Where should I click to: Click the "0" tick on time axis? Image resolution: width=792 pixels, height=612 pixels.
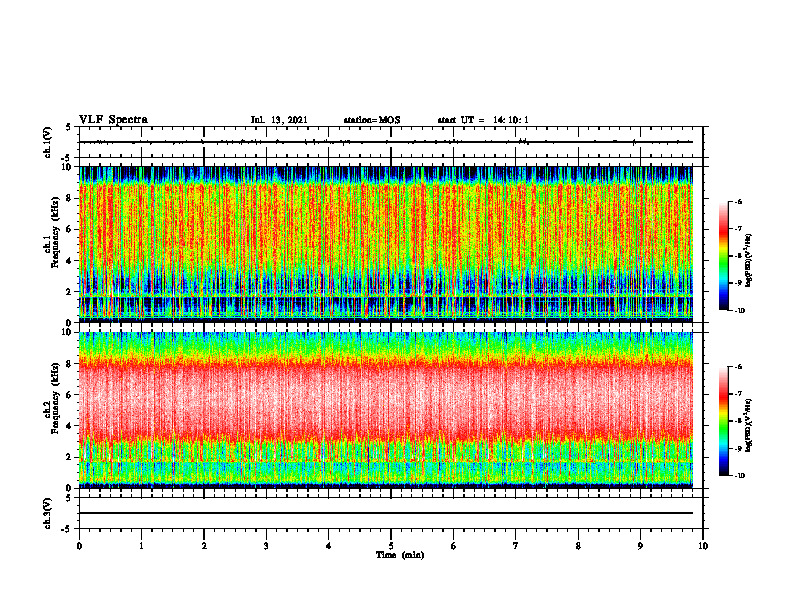(79, 546)
